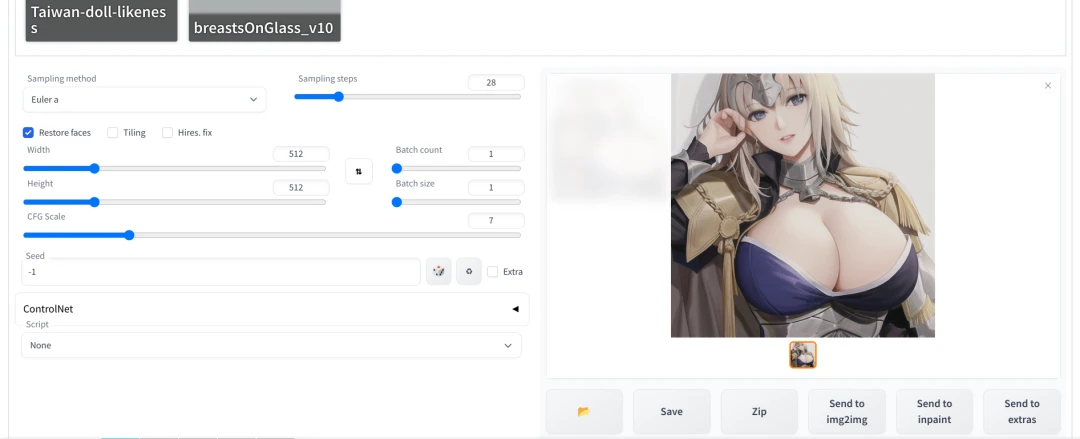This screenshot has width=1080, height=439.
Task: Click the CFG Scale slider
Action: [272, 235]
